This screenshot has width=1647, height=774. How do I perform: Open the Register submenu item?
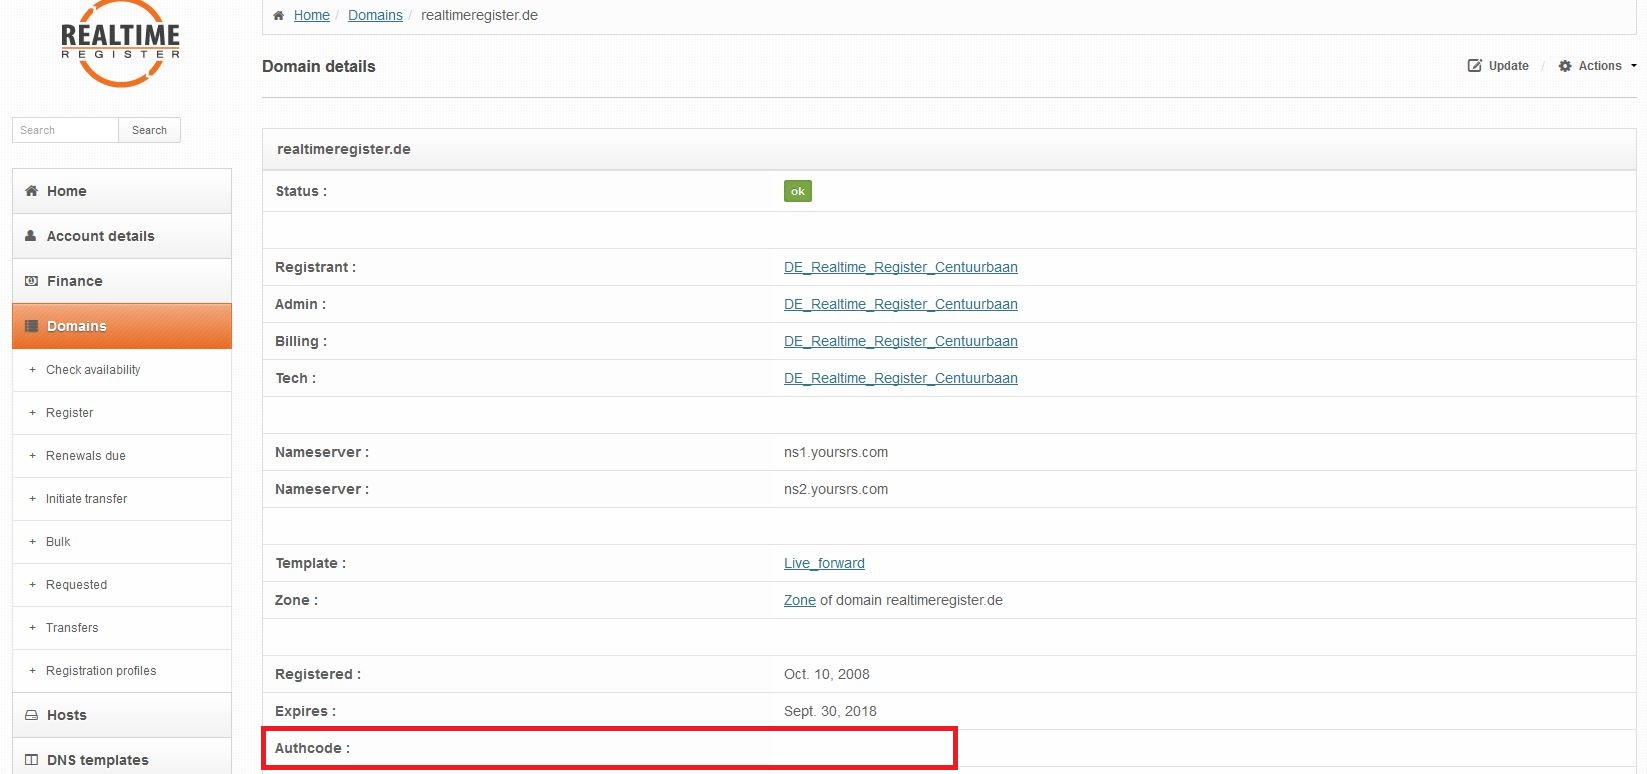pos(69,413)
